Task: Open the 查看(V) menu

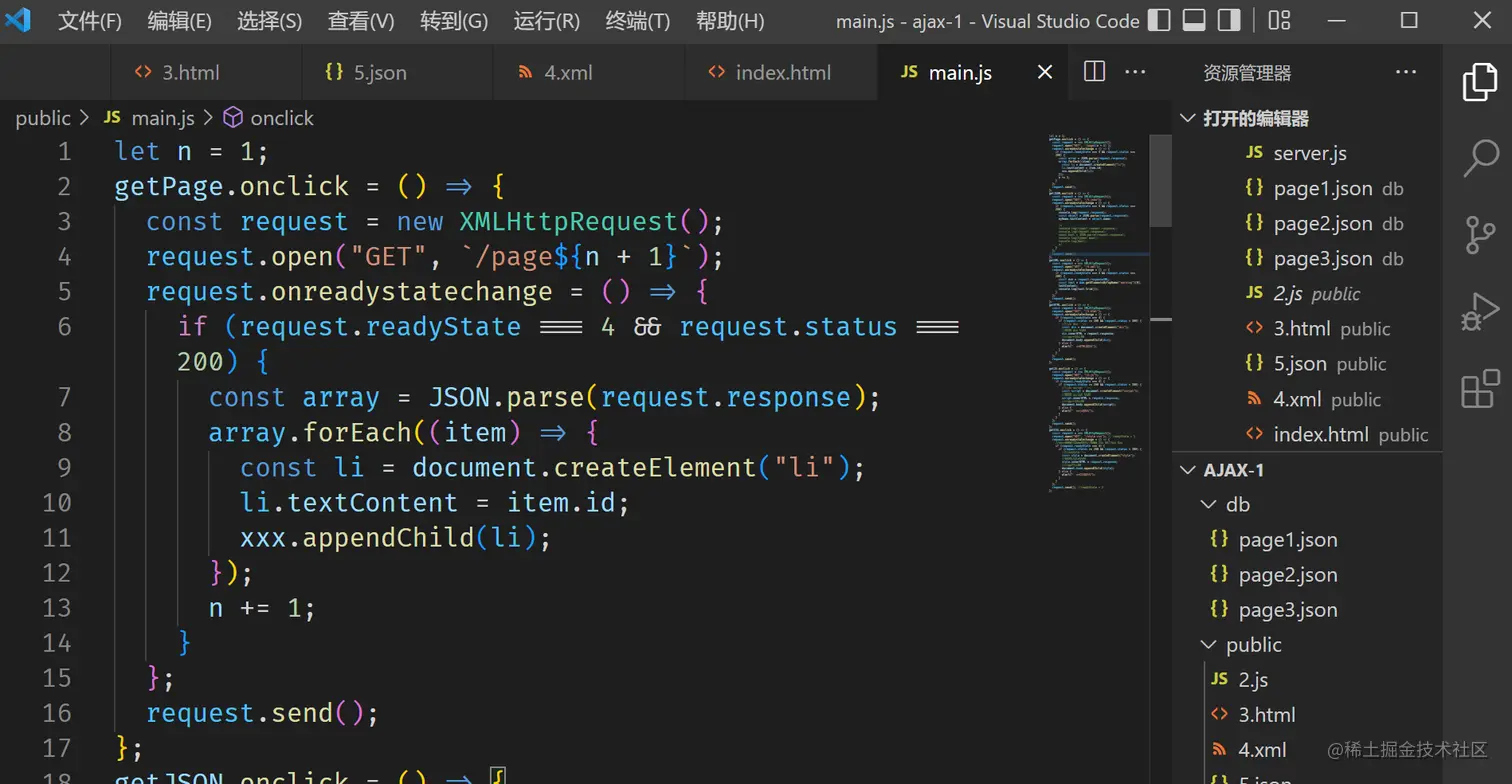Action: (361, 21)
